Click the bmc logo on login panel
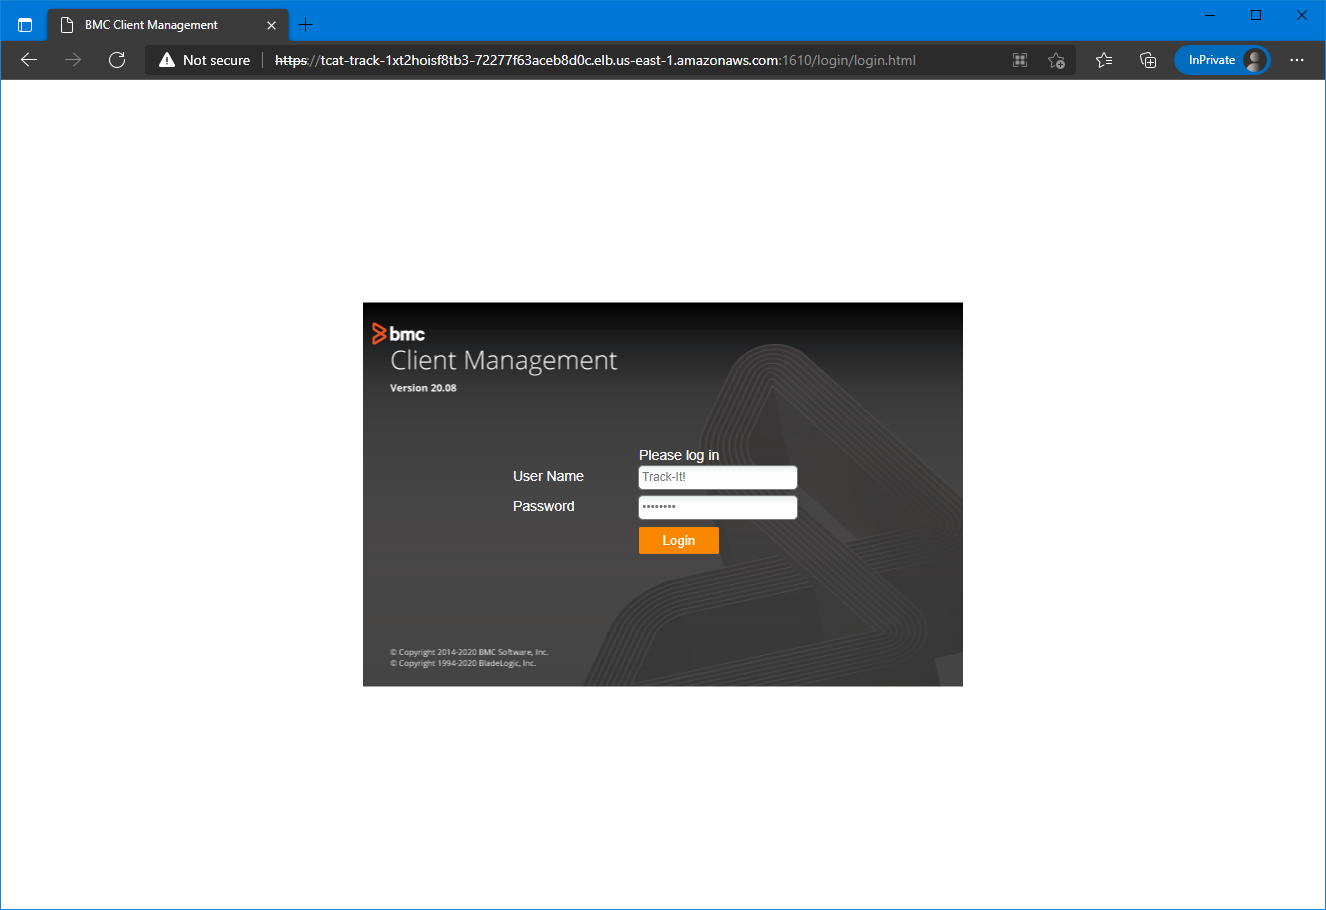Screen dimensions: 1326x910 coord(398,334)
